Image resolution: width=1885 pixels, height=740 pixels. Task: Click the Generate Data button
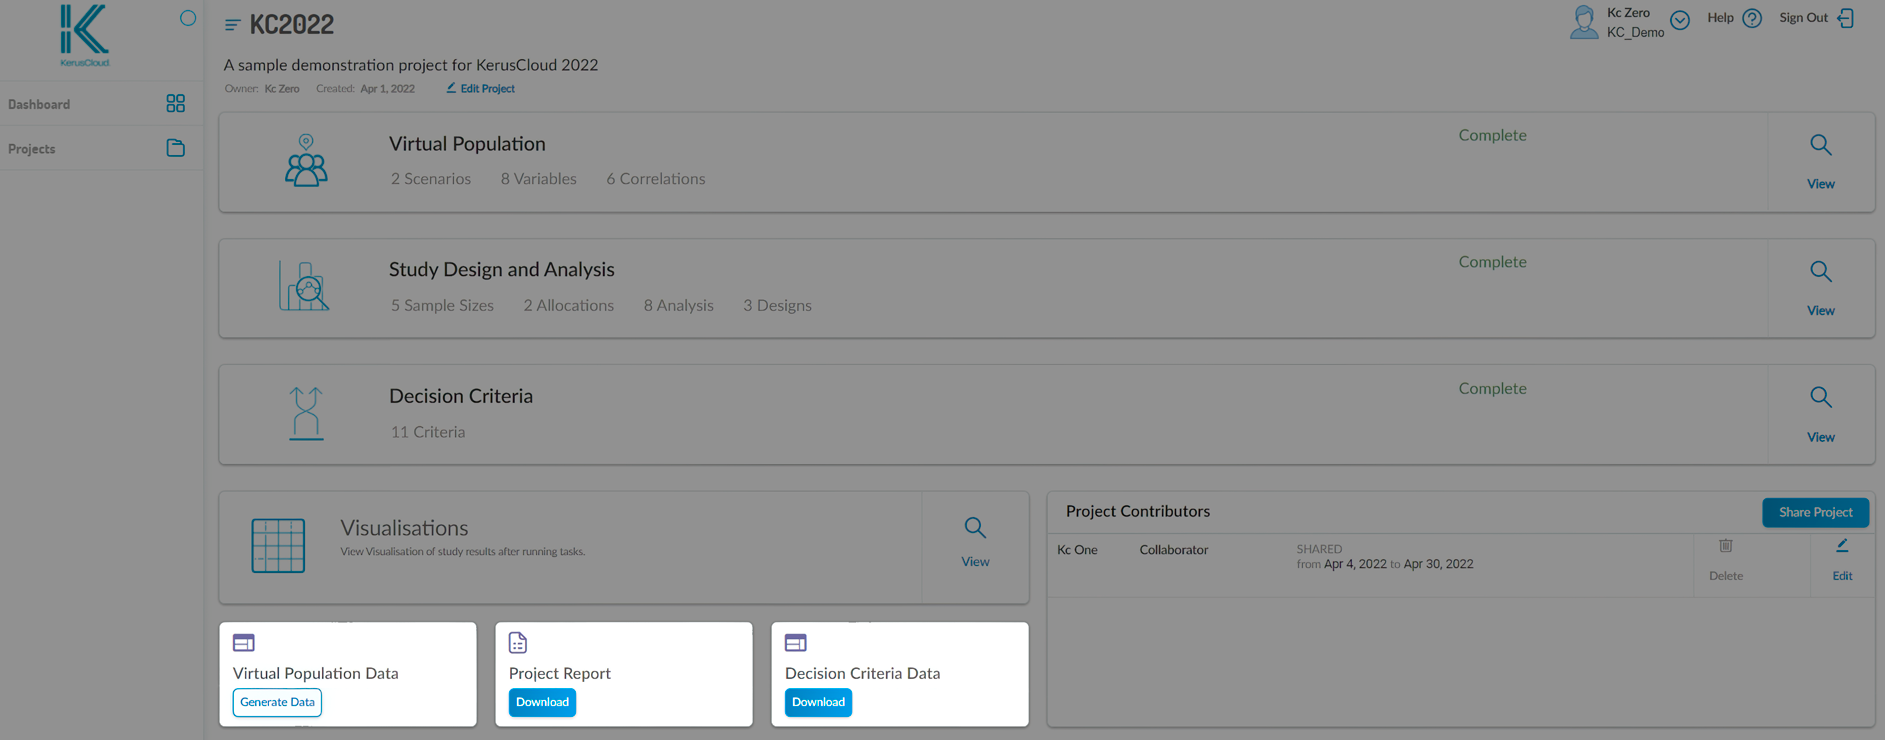[x=277, y=702]
